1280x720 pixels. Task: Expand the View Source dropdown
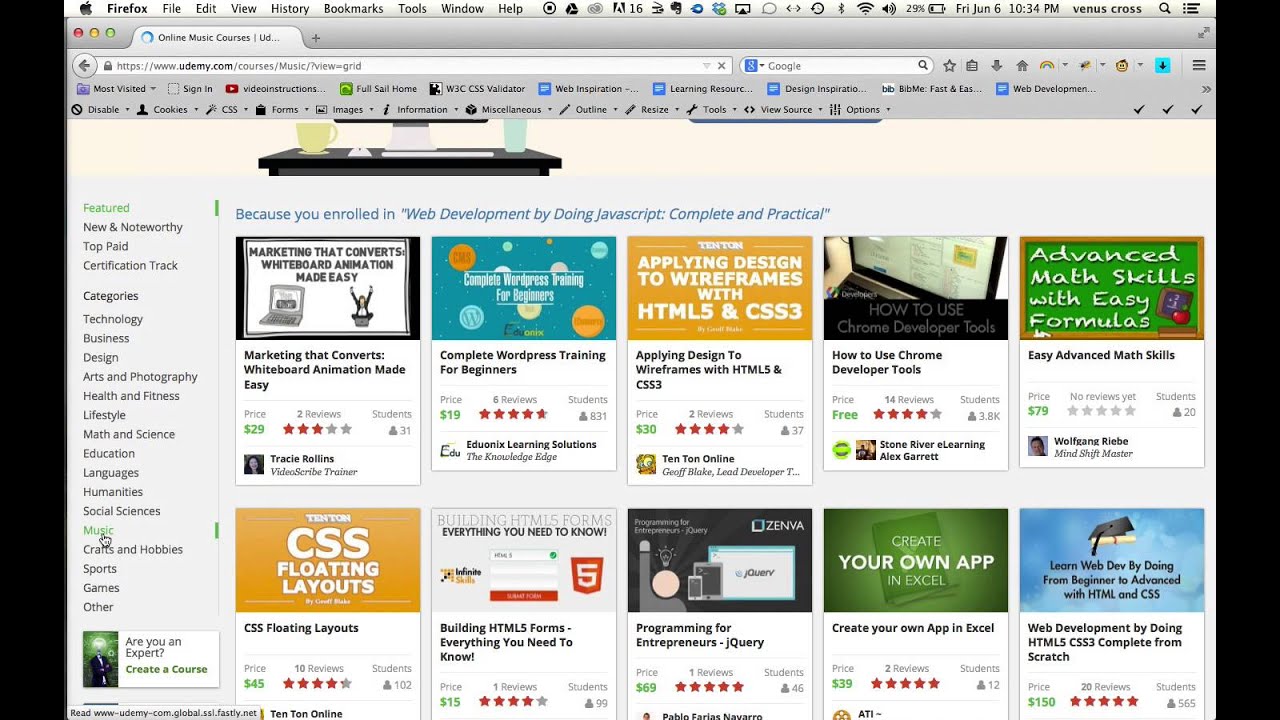[784, 110]
